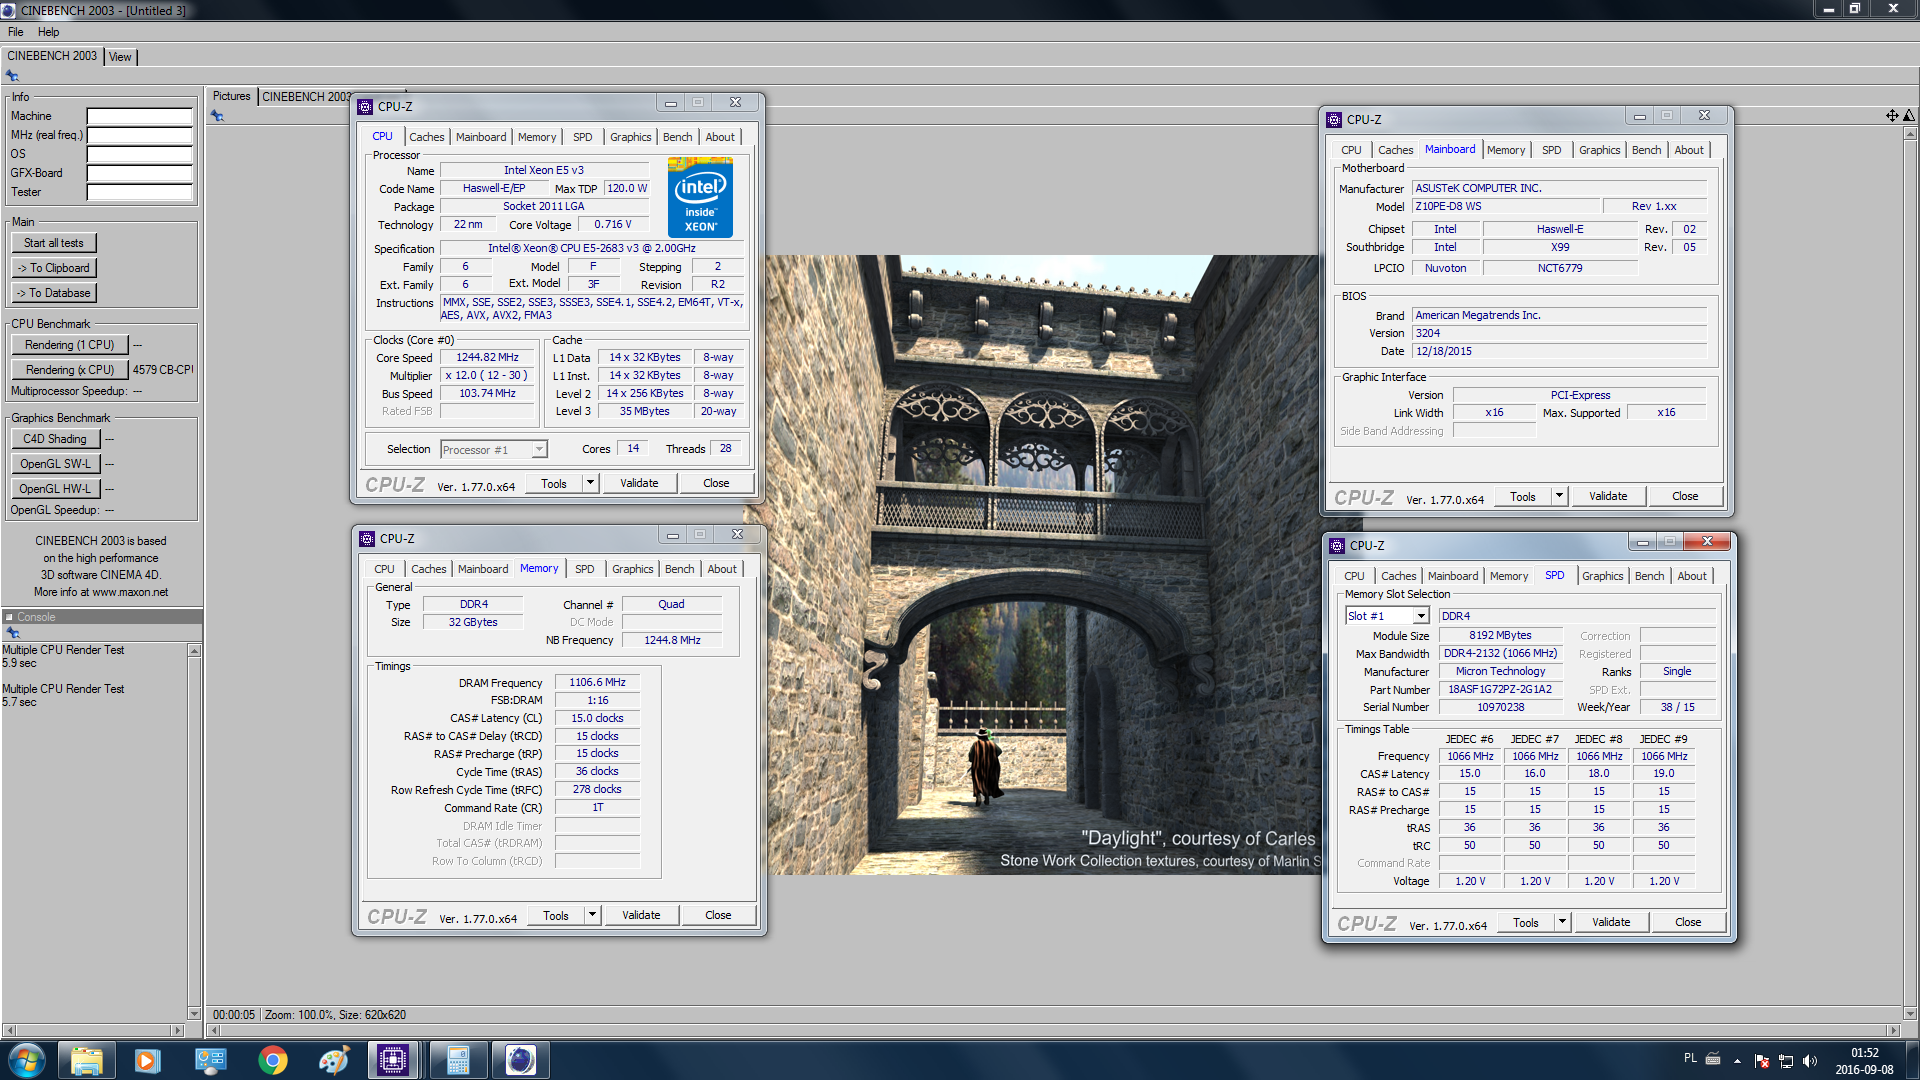Open Tools dropdown arrow in CPU window
The image size is (1920, 1080).
[590, 483]
